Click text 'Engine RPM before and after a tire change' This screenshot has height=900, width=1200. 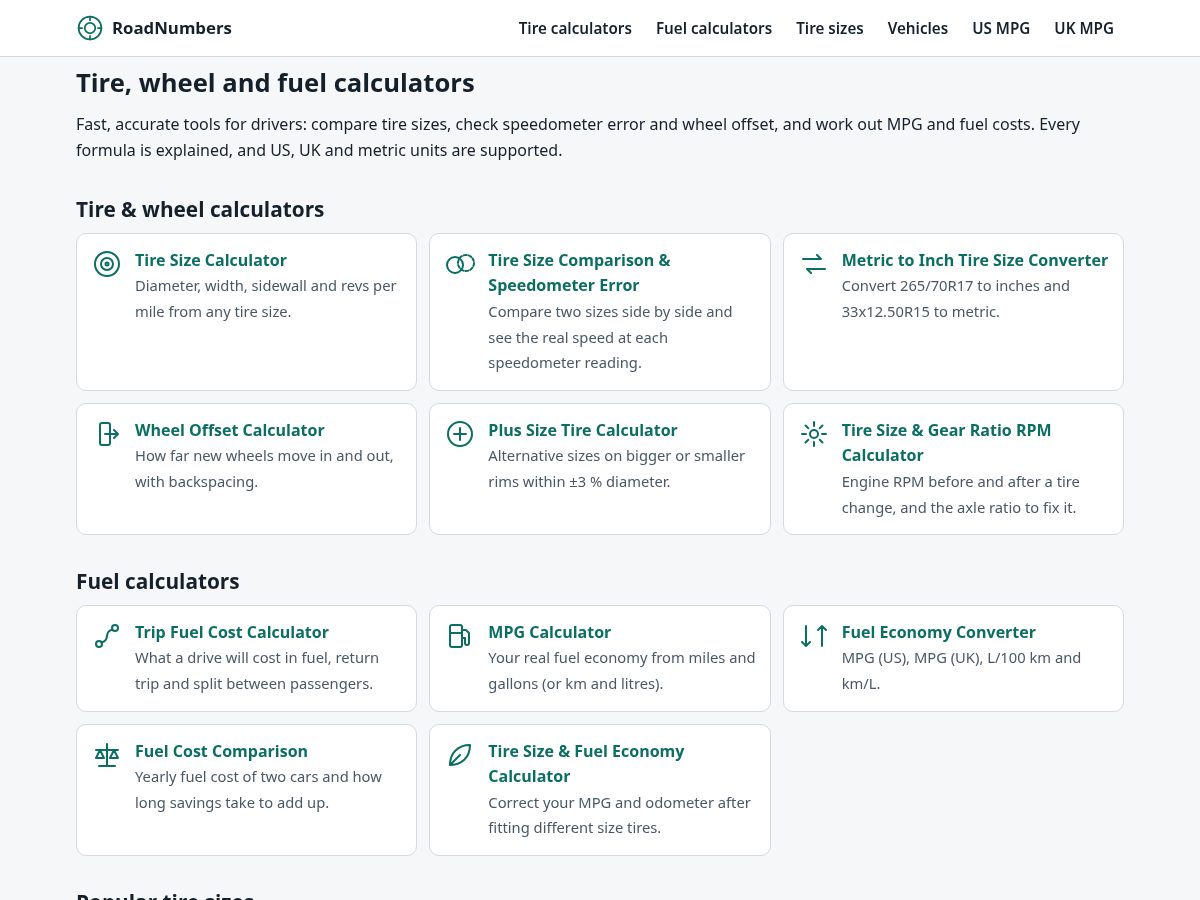960,495
